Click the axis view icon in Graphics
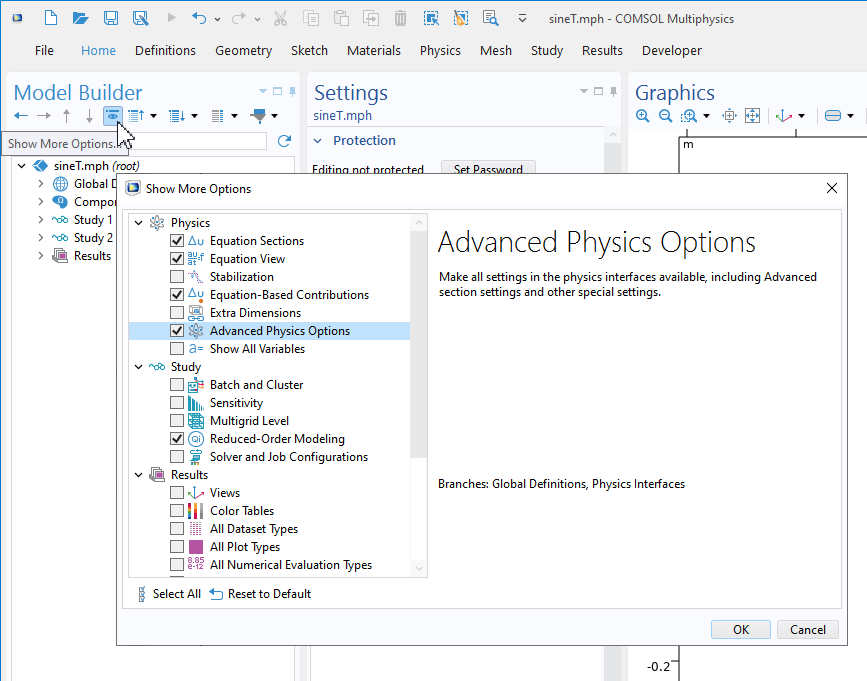This screenshot has width=867, height=681. coord(784,116)
